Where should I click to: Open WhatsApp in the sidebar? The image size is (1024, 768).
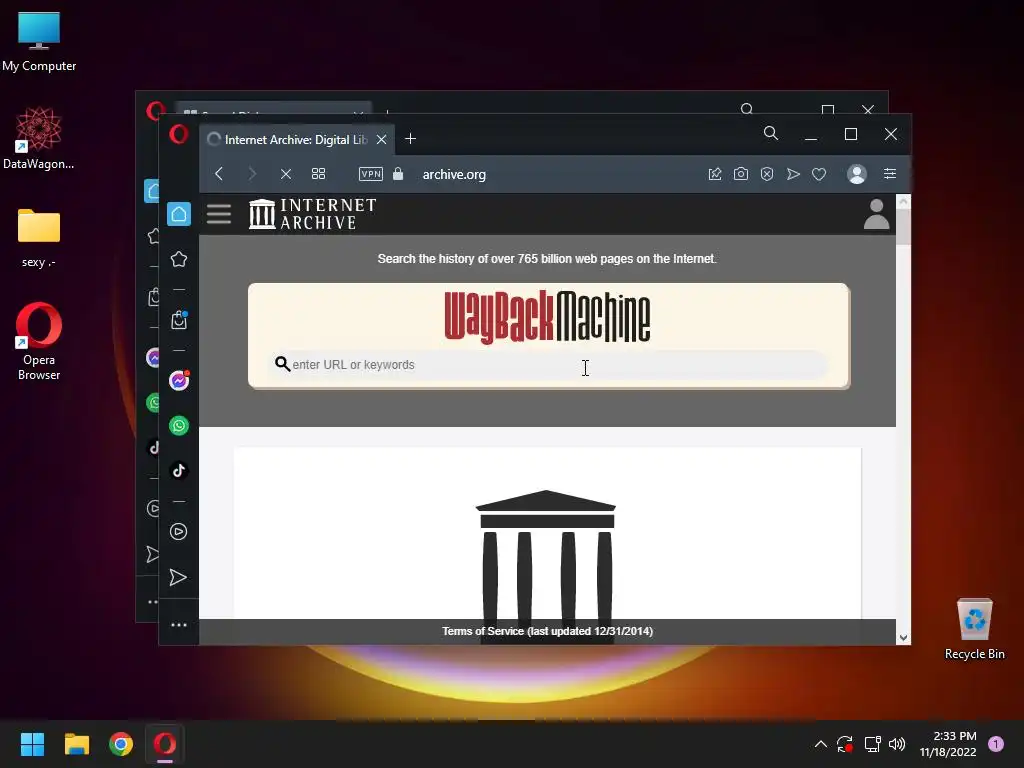[179, 426]
